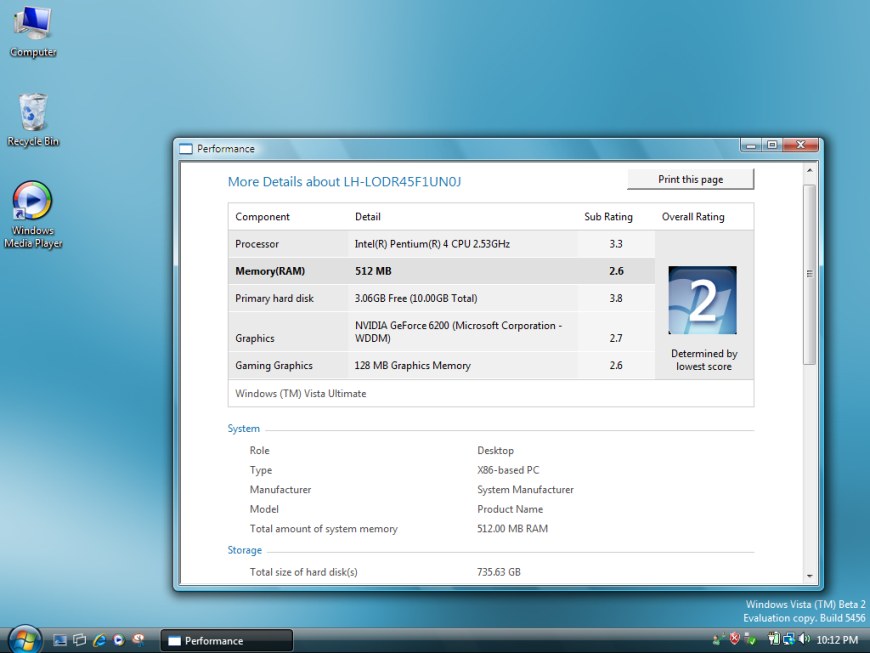Click the Graphics sub rating 2.7

(616, 338)
